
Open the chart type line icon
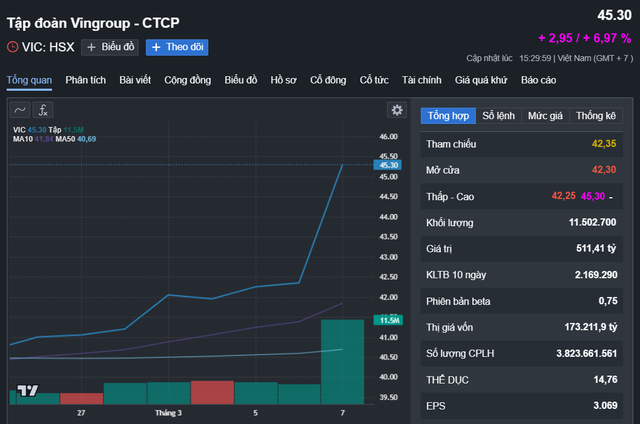click(20, 110)
